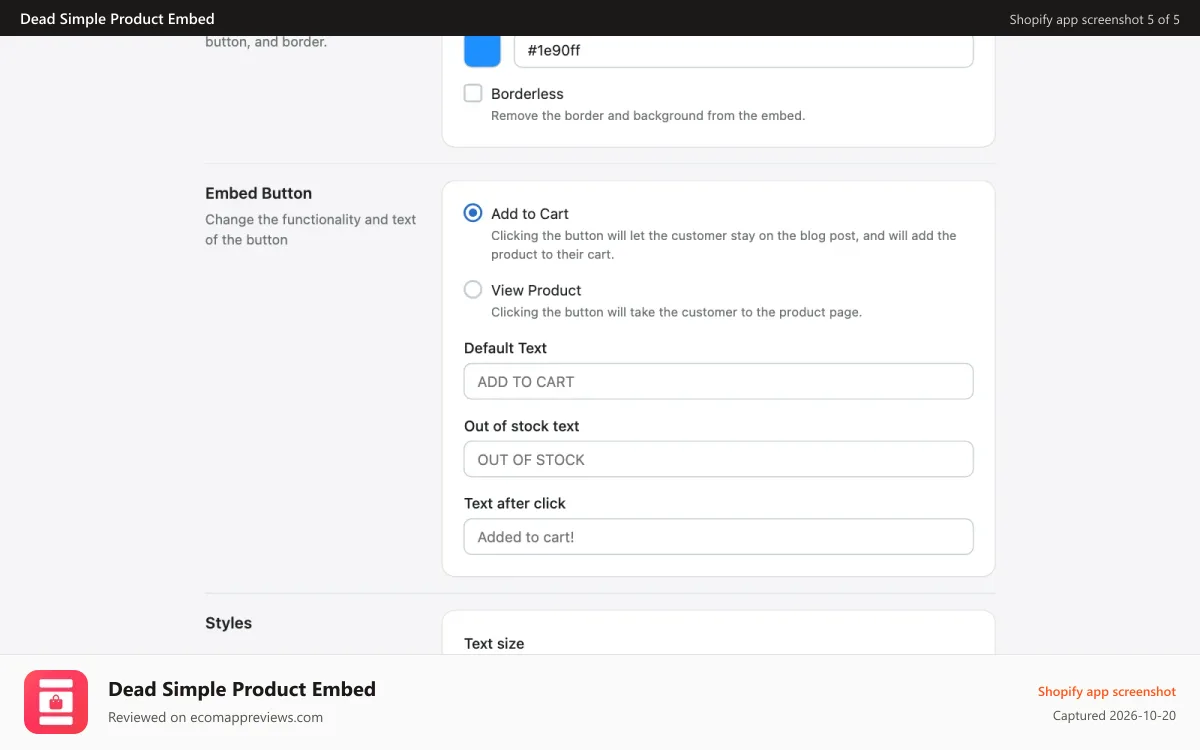Click the 'Captured 2026-10-20' text
1200x750 pixels.
click(1114, 715)
